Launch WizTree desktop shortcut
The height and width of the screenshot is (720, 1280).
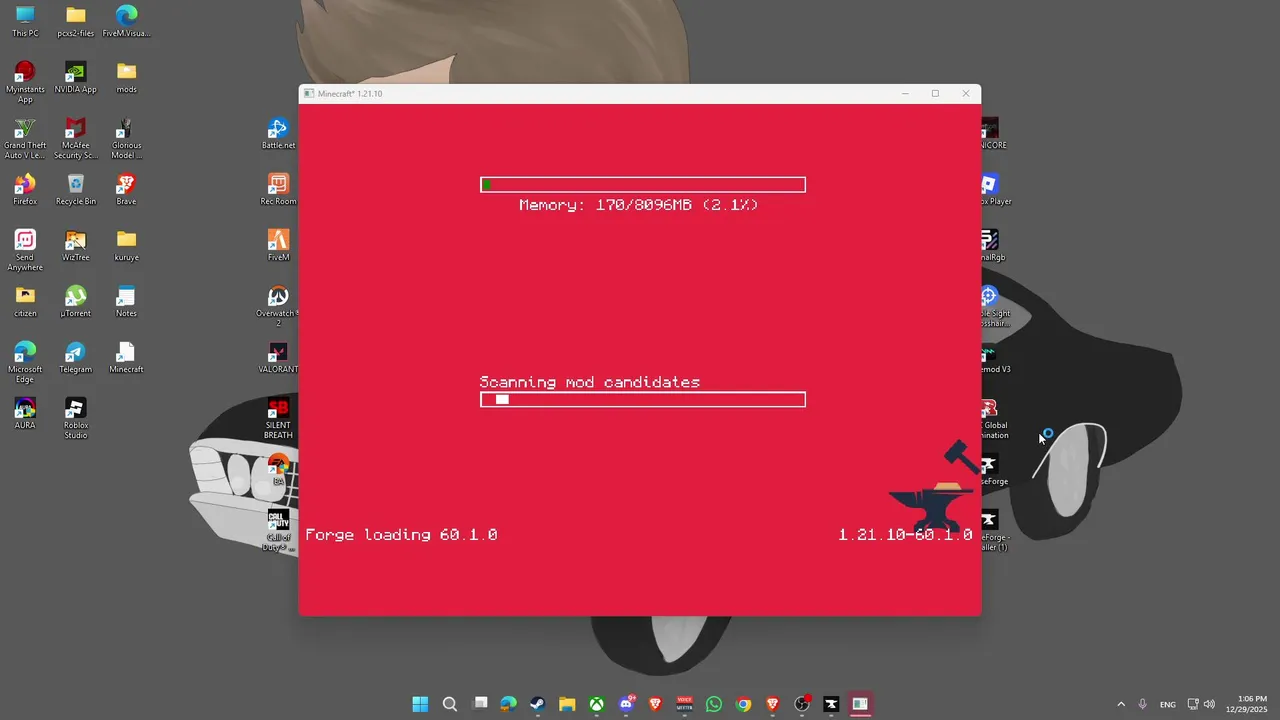75,245
